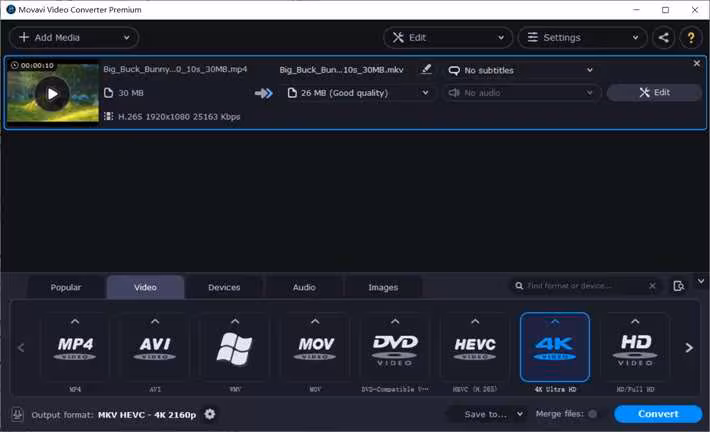Expand AVI format presets chevron
710x432 pixels.
coord(155,322)
